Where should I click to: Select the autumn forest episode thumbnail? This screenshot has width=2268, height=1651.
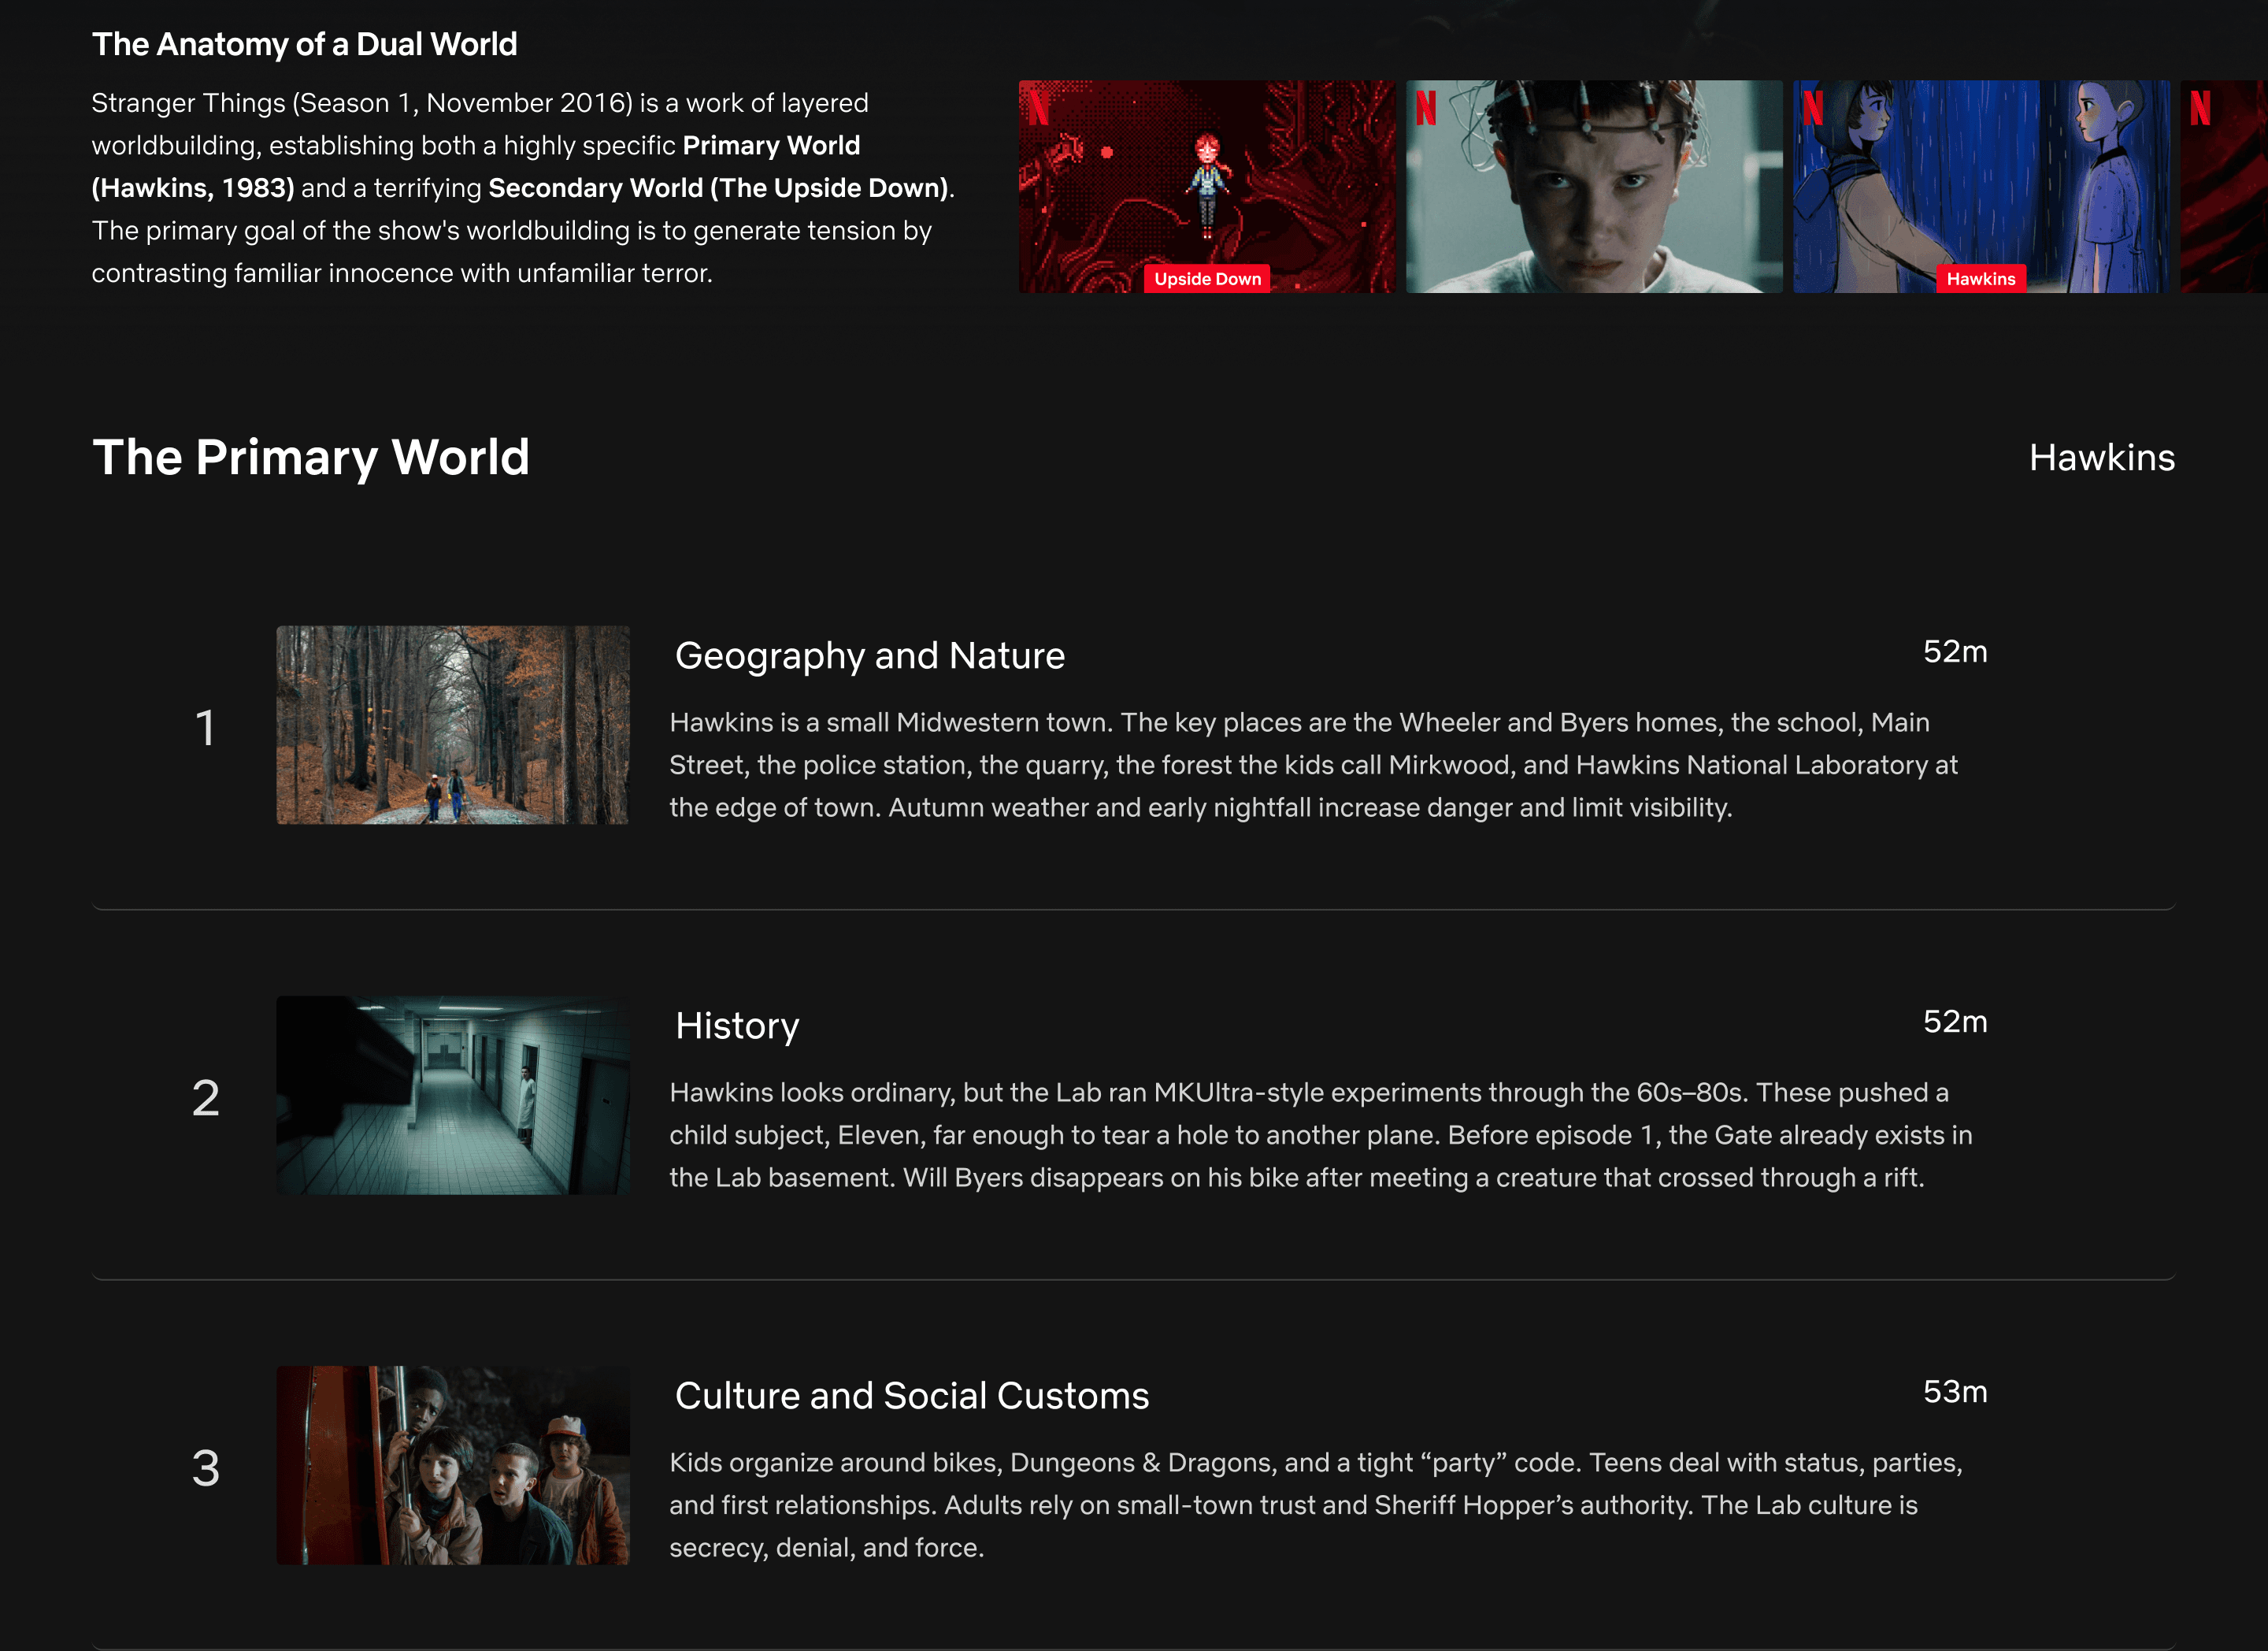click(x=453, y=725)
